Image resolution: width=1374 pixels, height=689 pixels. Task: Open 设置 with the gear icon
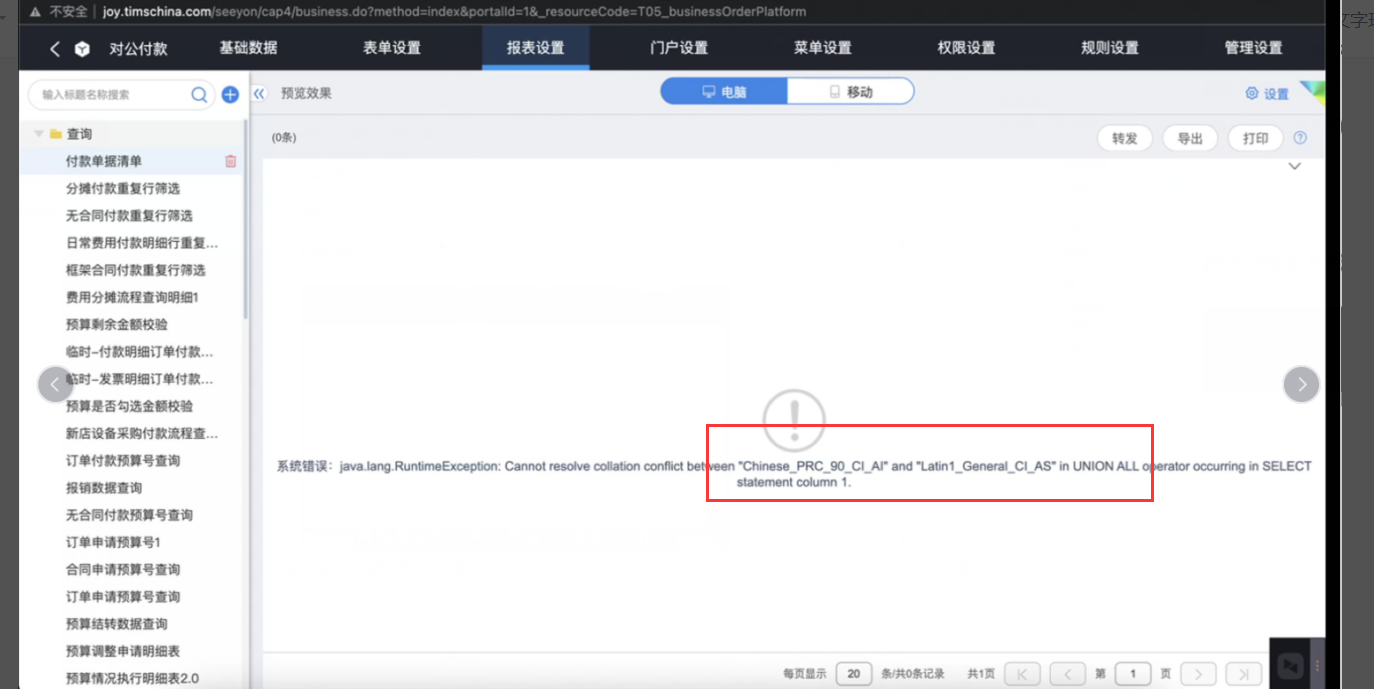pos(1266,94)
